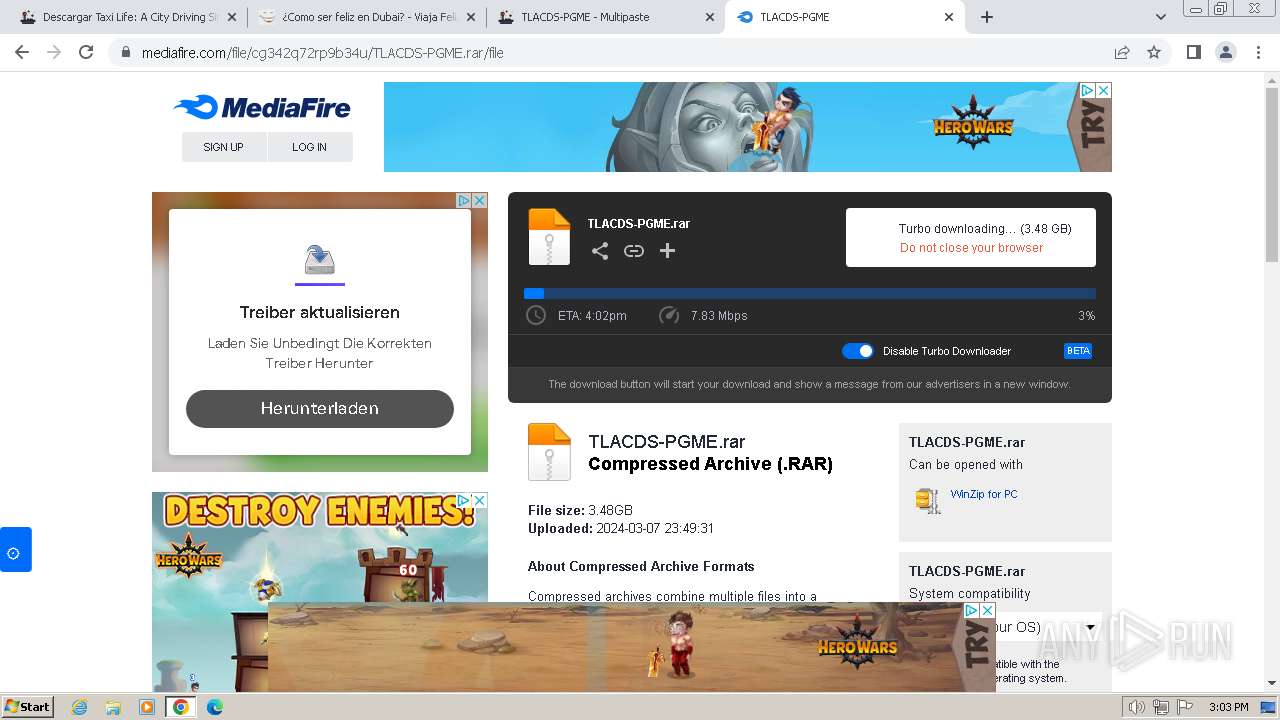The width and height of the screenshot is (1280, 720).
Task: Open the Chrome three-dot menu
Action: point(1258,52)
